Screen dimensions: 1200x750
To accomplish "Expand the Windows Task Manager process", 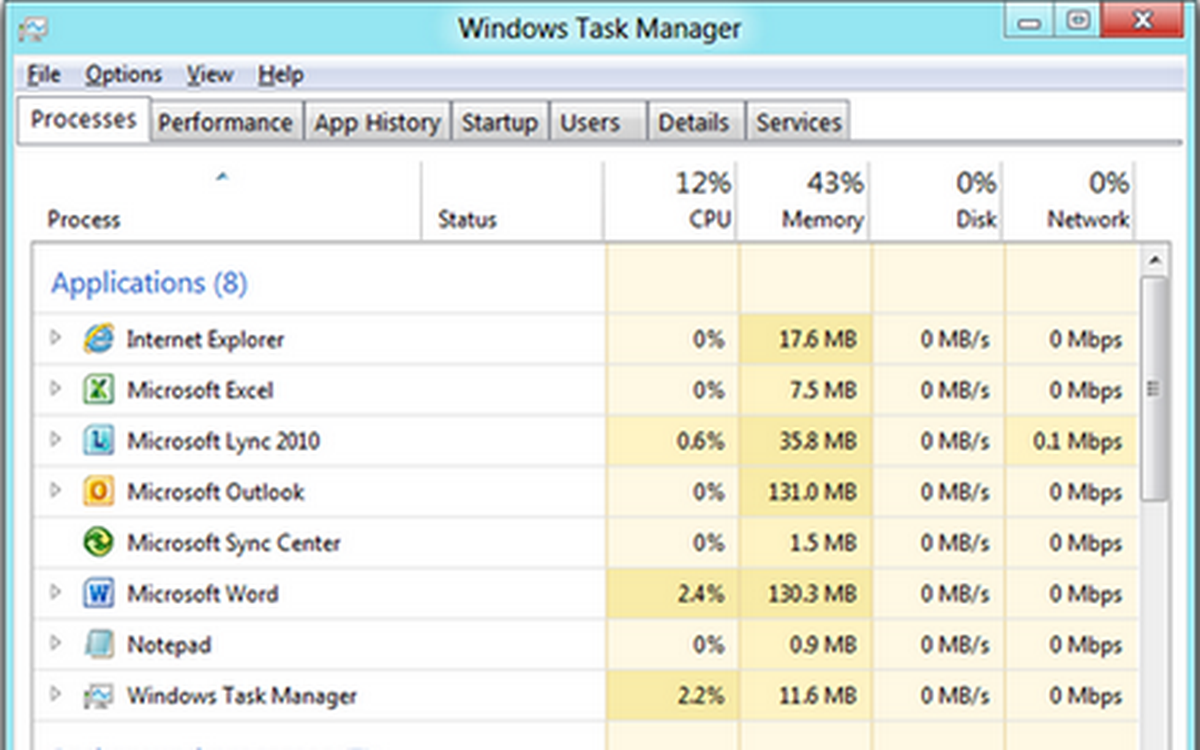I will 56,695.
